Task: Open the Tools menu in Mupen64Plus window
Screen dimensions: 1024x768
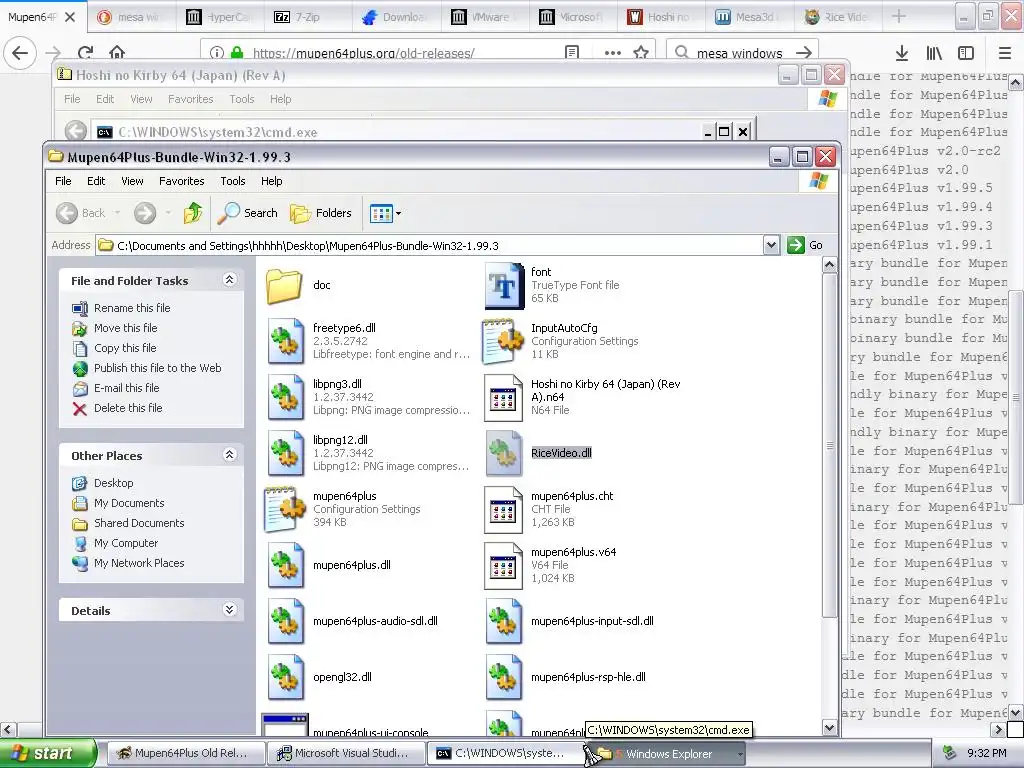Action: pyautogui.click(x=232, y=181)
